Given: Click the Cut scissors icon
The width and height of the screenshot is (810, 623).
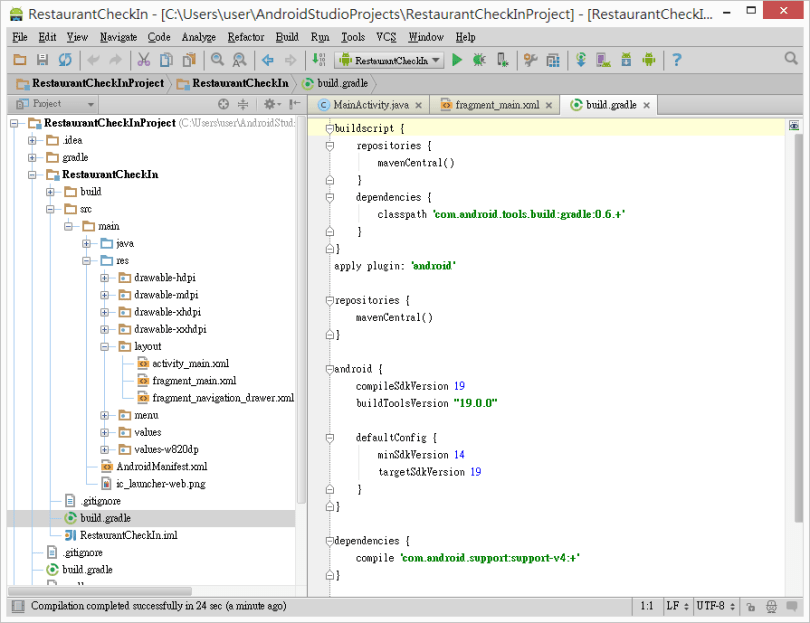Looking at the screenshot, I should point(143,61).
